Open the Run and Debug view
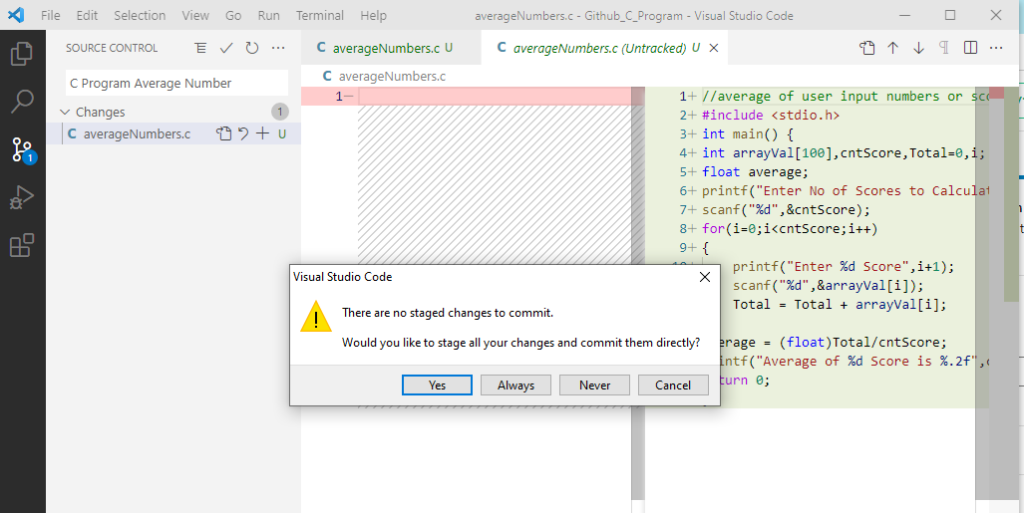The image size is (1024, 513). coord(22,197)
